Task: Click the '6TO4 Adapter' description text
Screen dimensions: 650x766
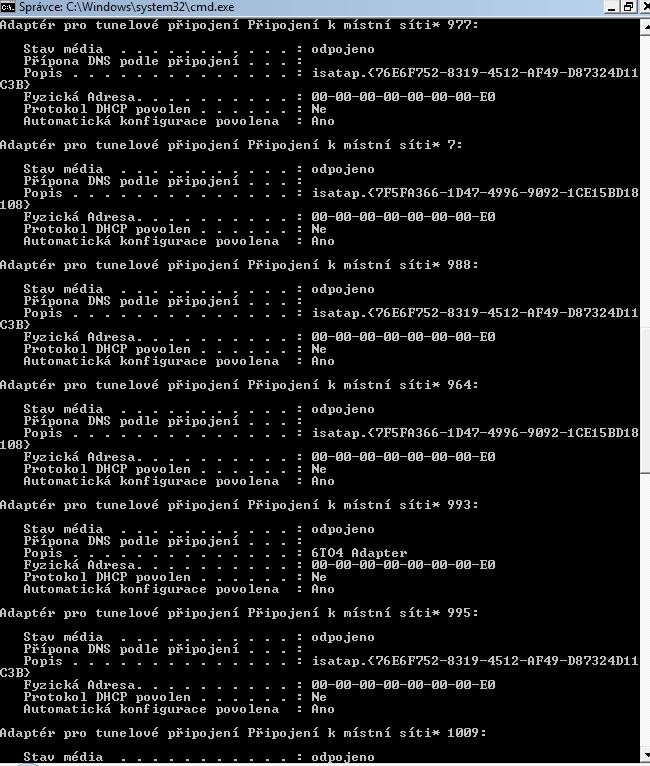Action: coord(359,553)
